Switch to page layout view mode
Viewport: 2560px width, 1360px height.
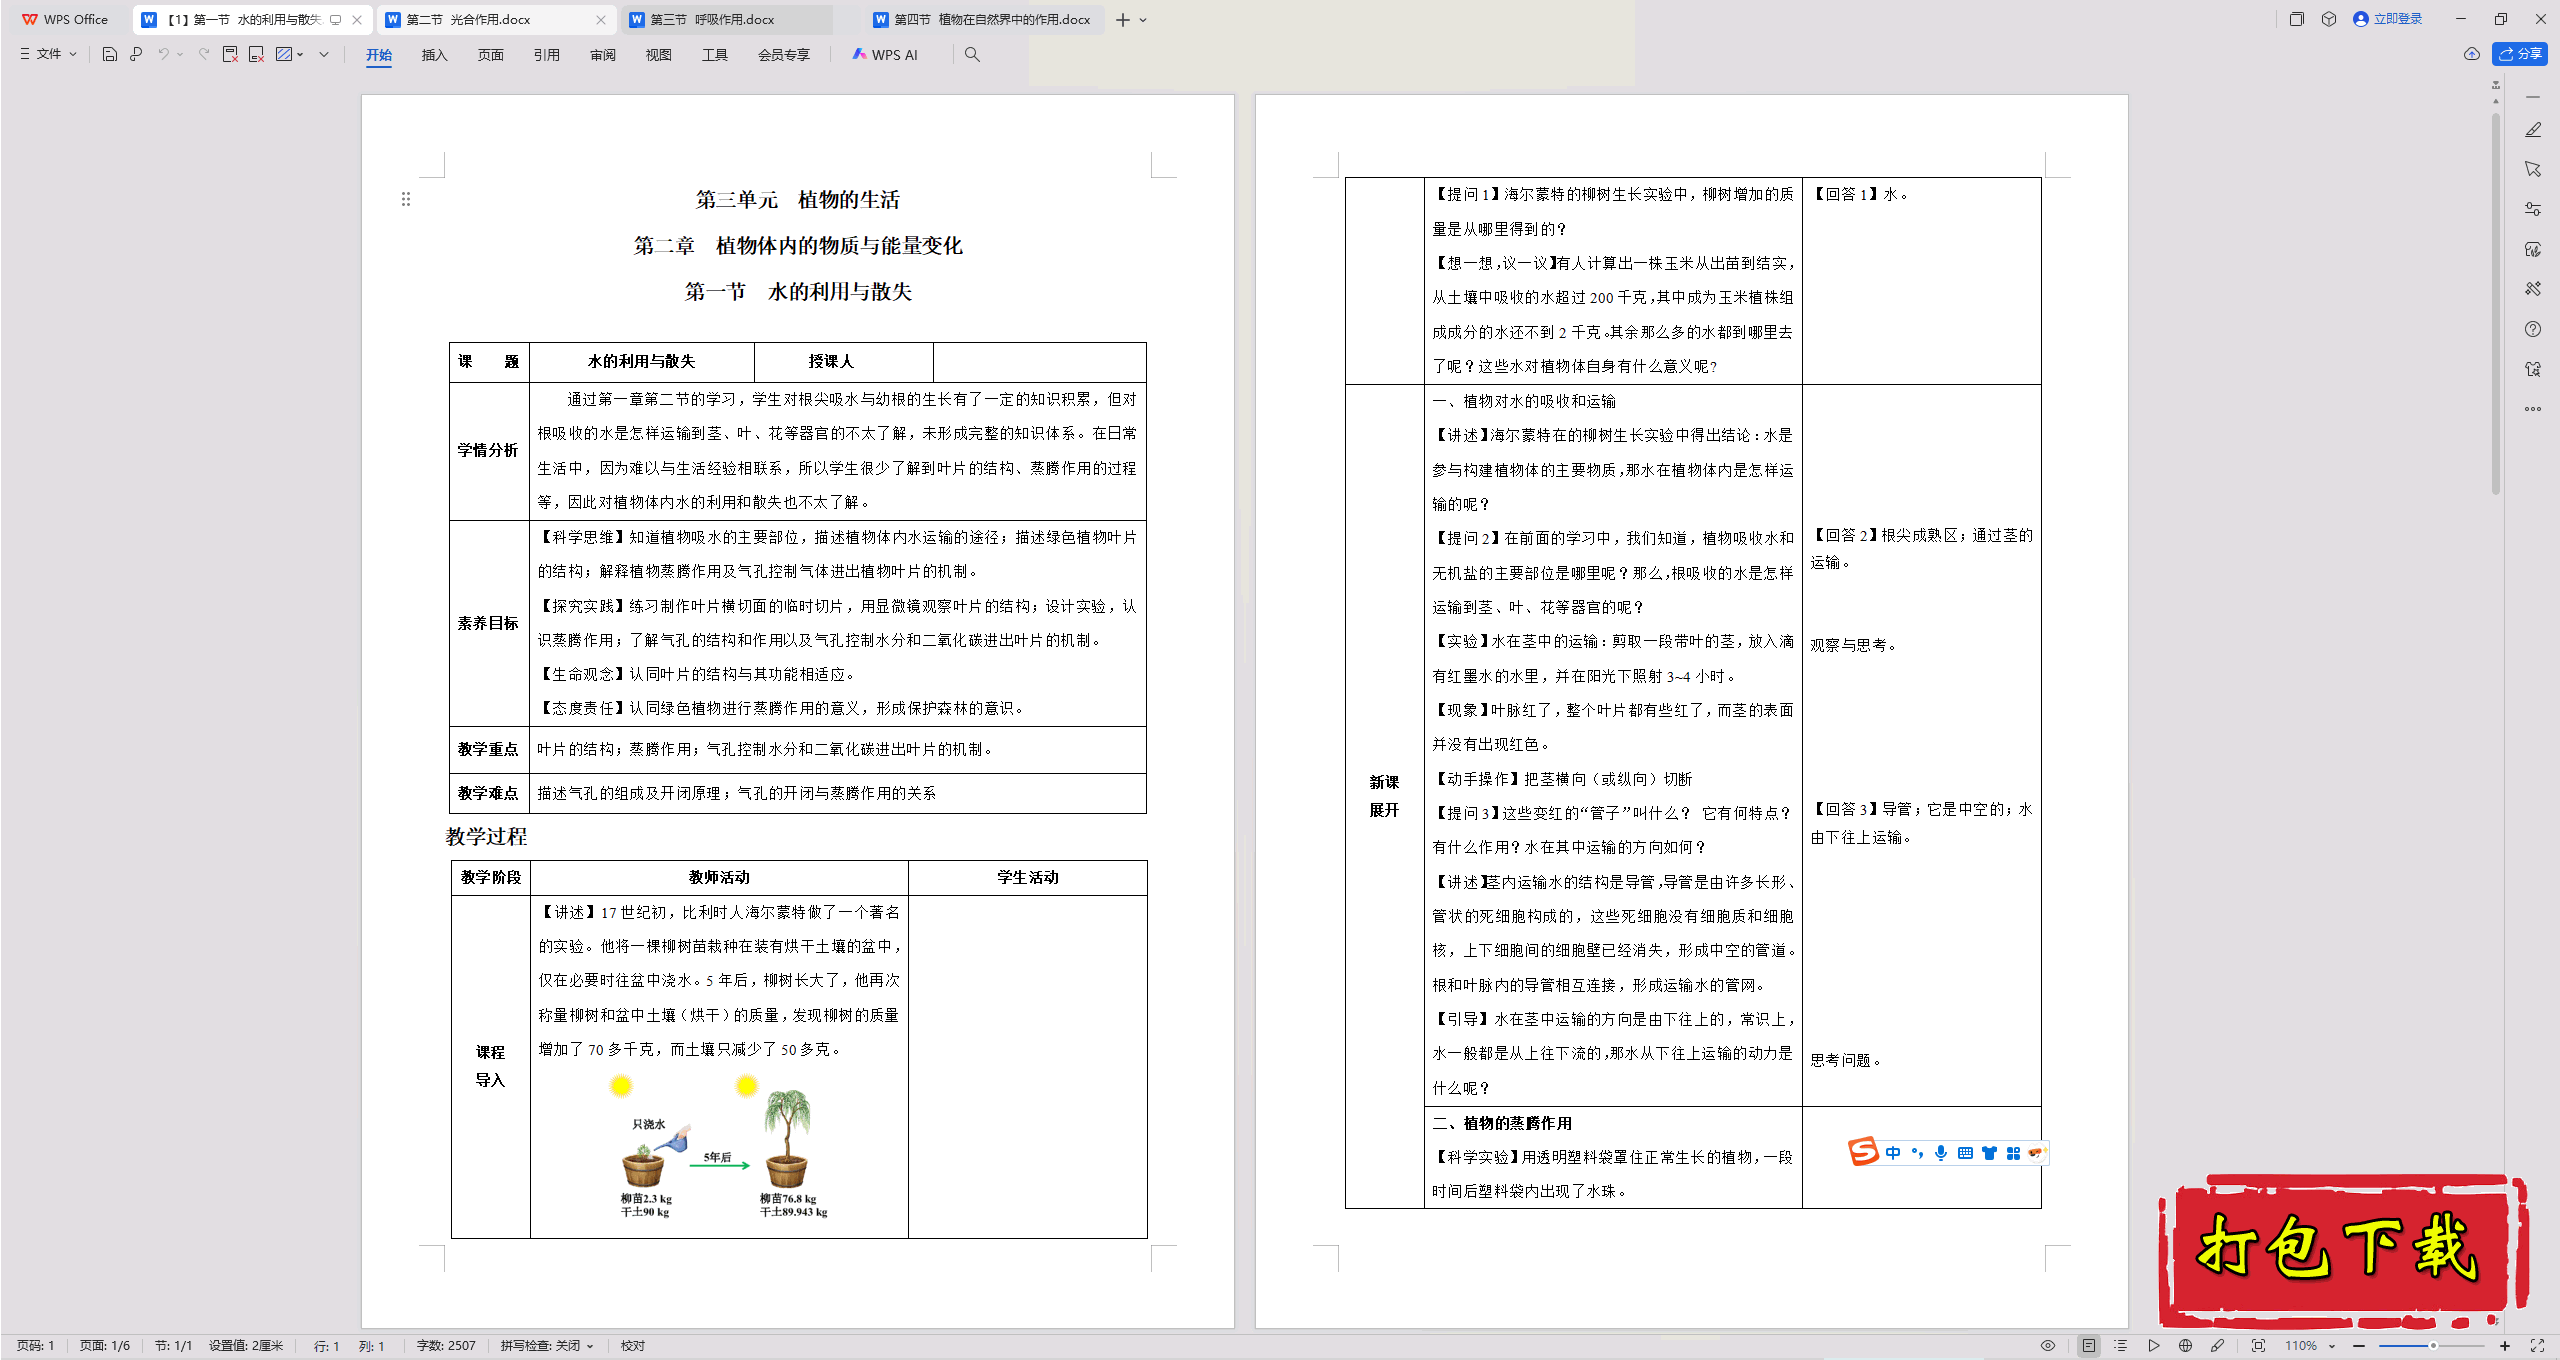[x=2089, y=1346]
